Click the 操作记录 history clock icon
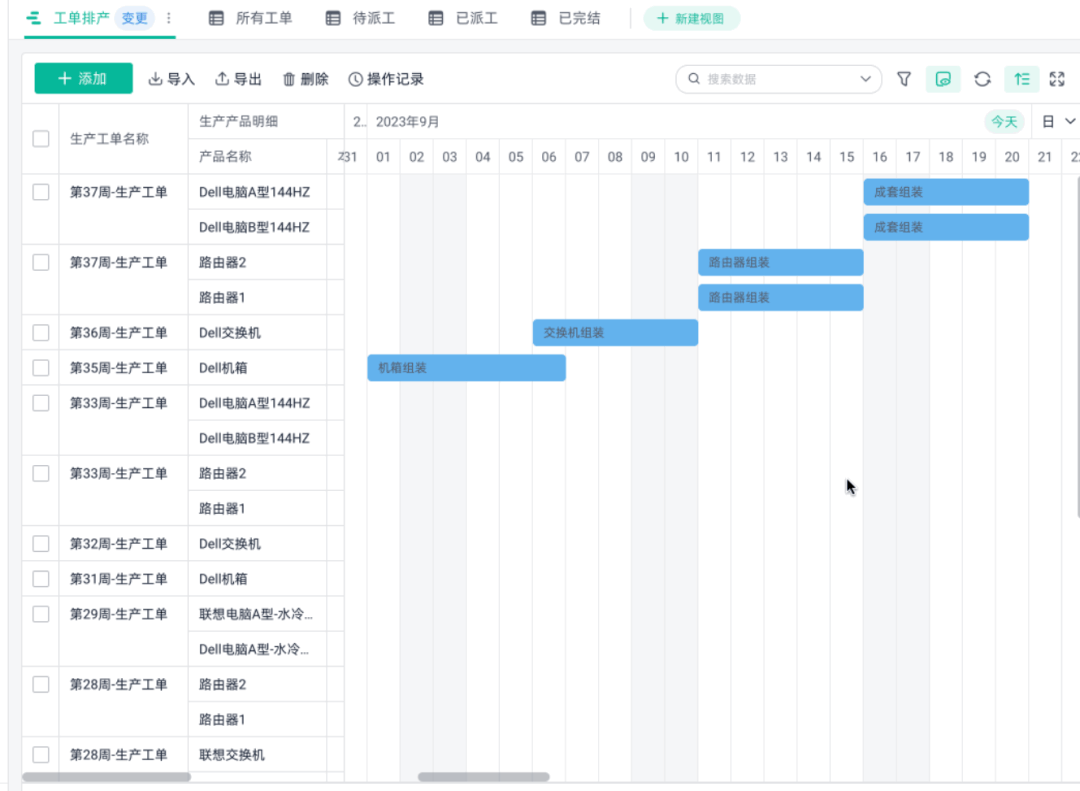The height and width of the screenshot is (791, 1080). 355,79
